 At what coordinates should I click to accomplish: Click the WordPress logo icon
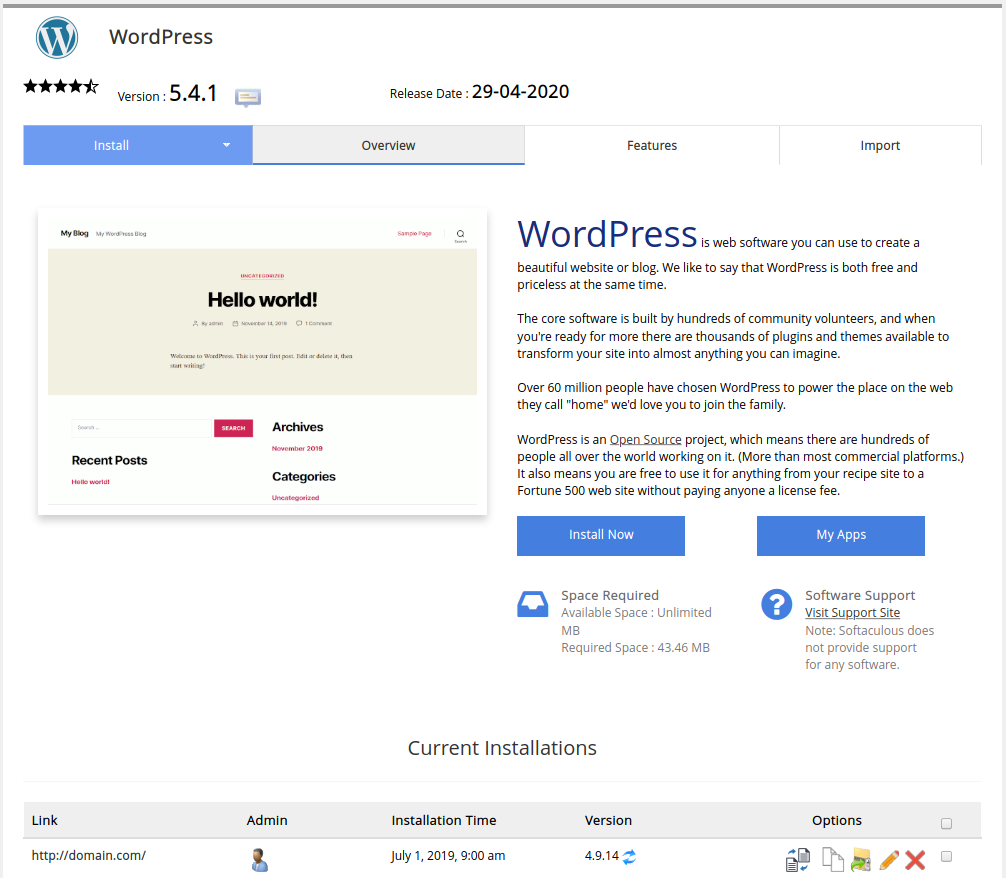coord(57,38)
